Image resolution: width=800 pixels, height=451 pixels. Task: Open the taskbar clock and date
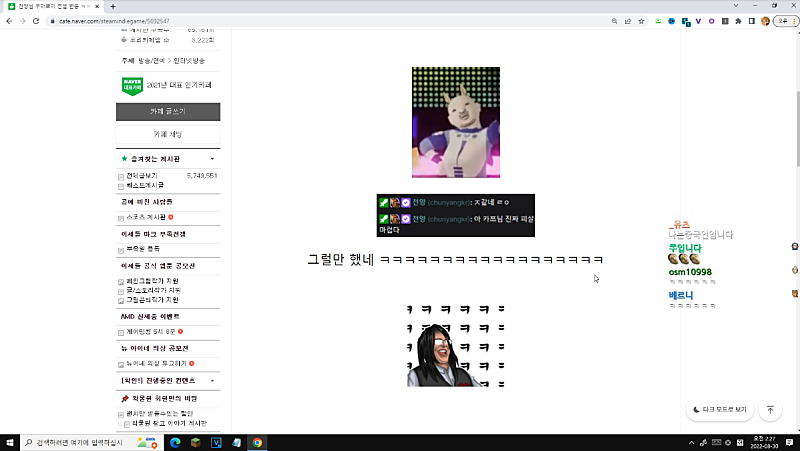(764, 442)
